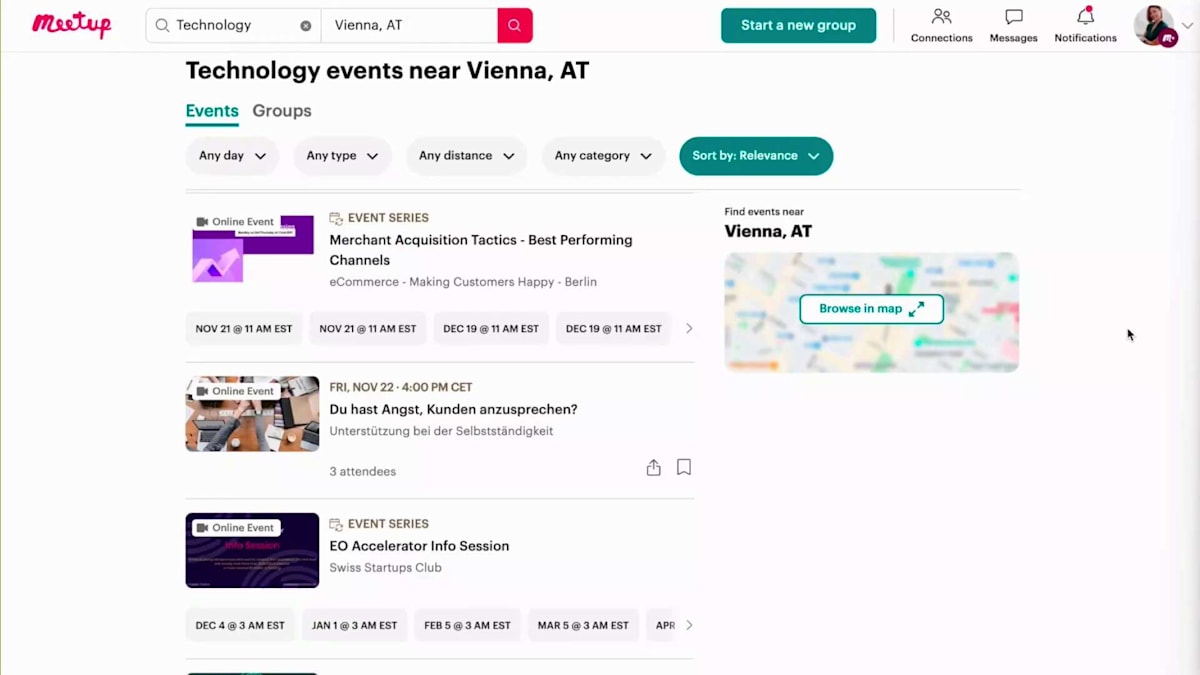Click the 3 attendees text
This screenshot has height=675, width=1200.
click(363, 471)
